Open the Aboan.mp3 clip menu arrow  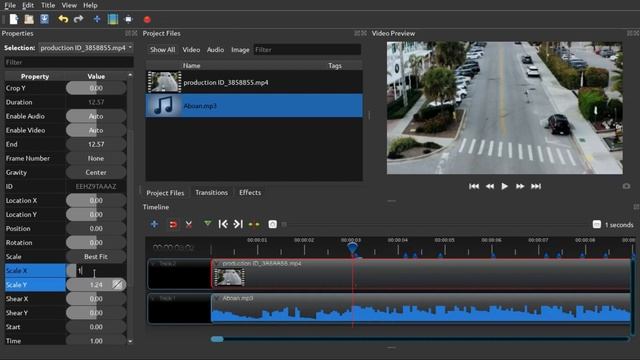pos(217,298)
